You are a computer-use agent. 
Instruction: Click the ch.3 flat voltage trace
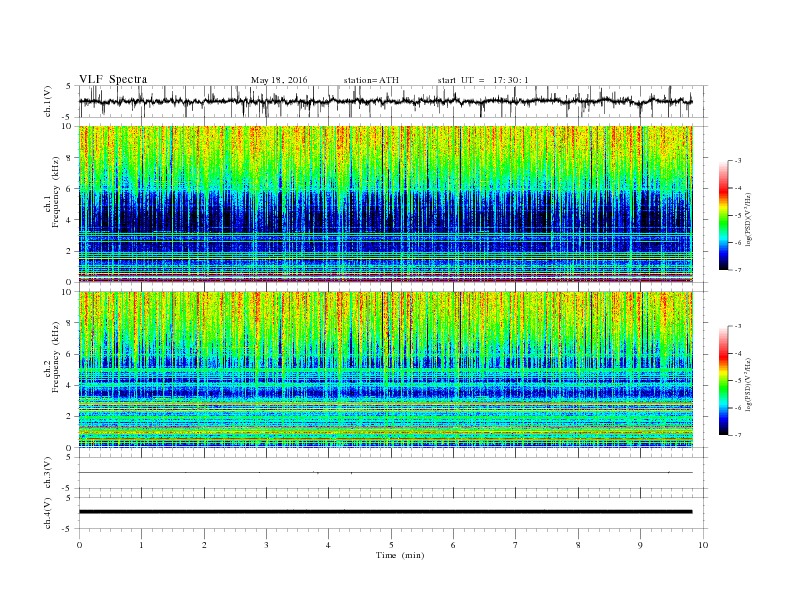click(385, 473)
